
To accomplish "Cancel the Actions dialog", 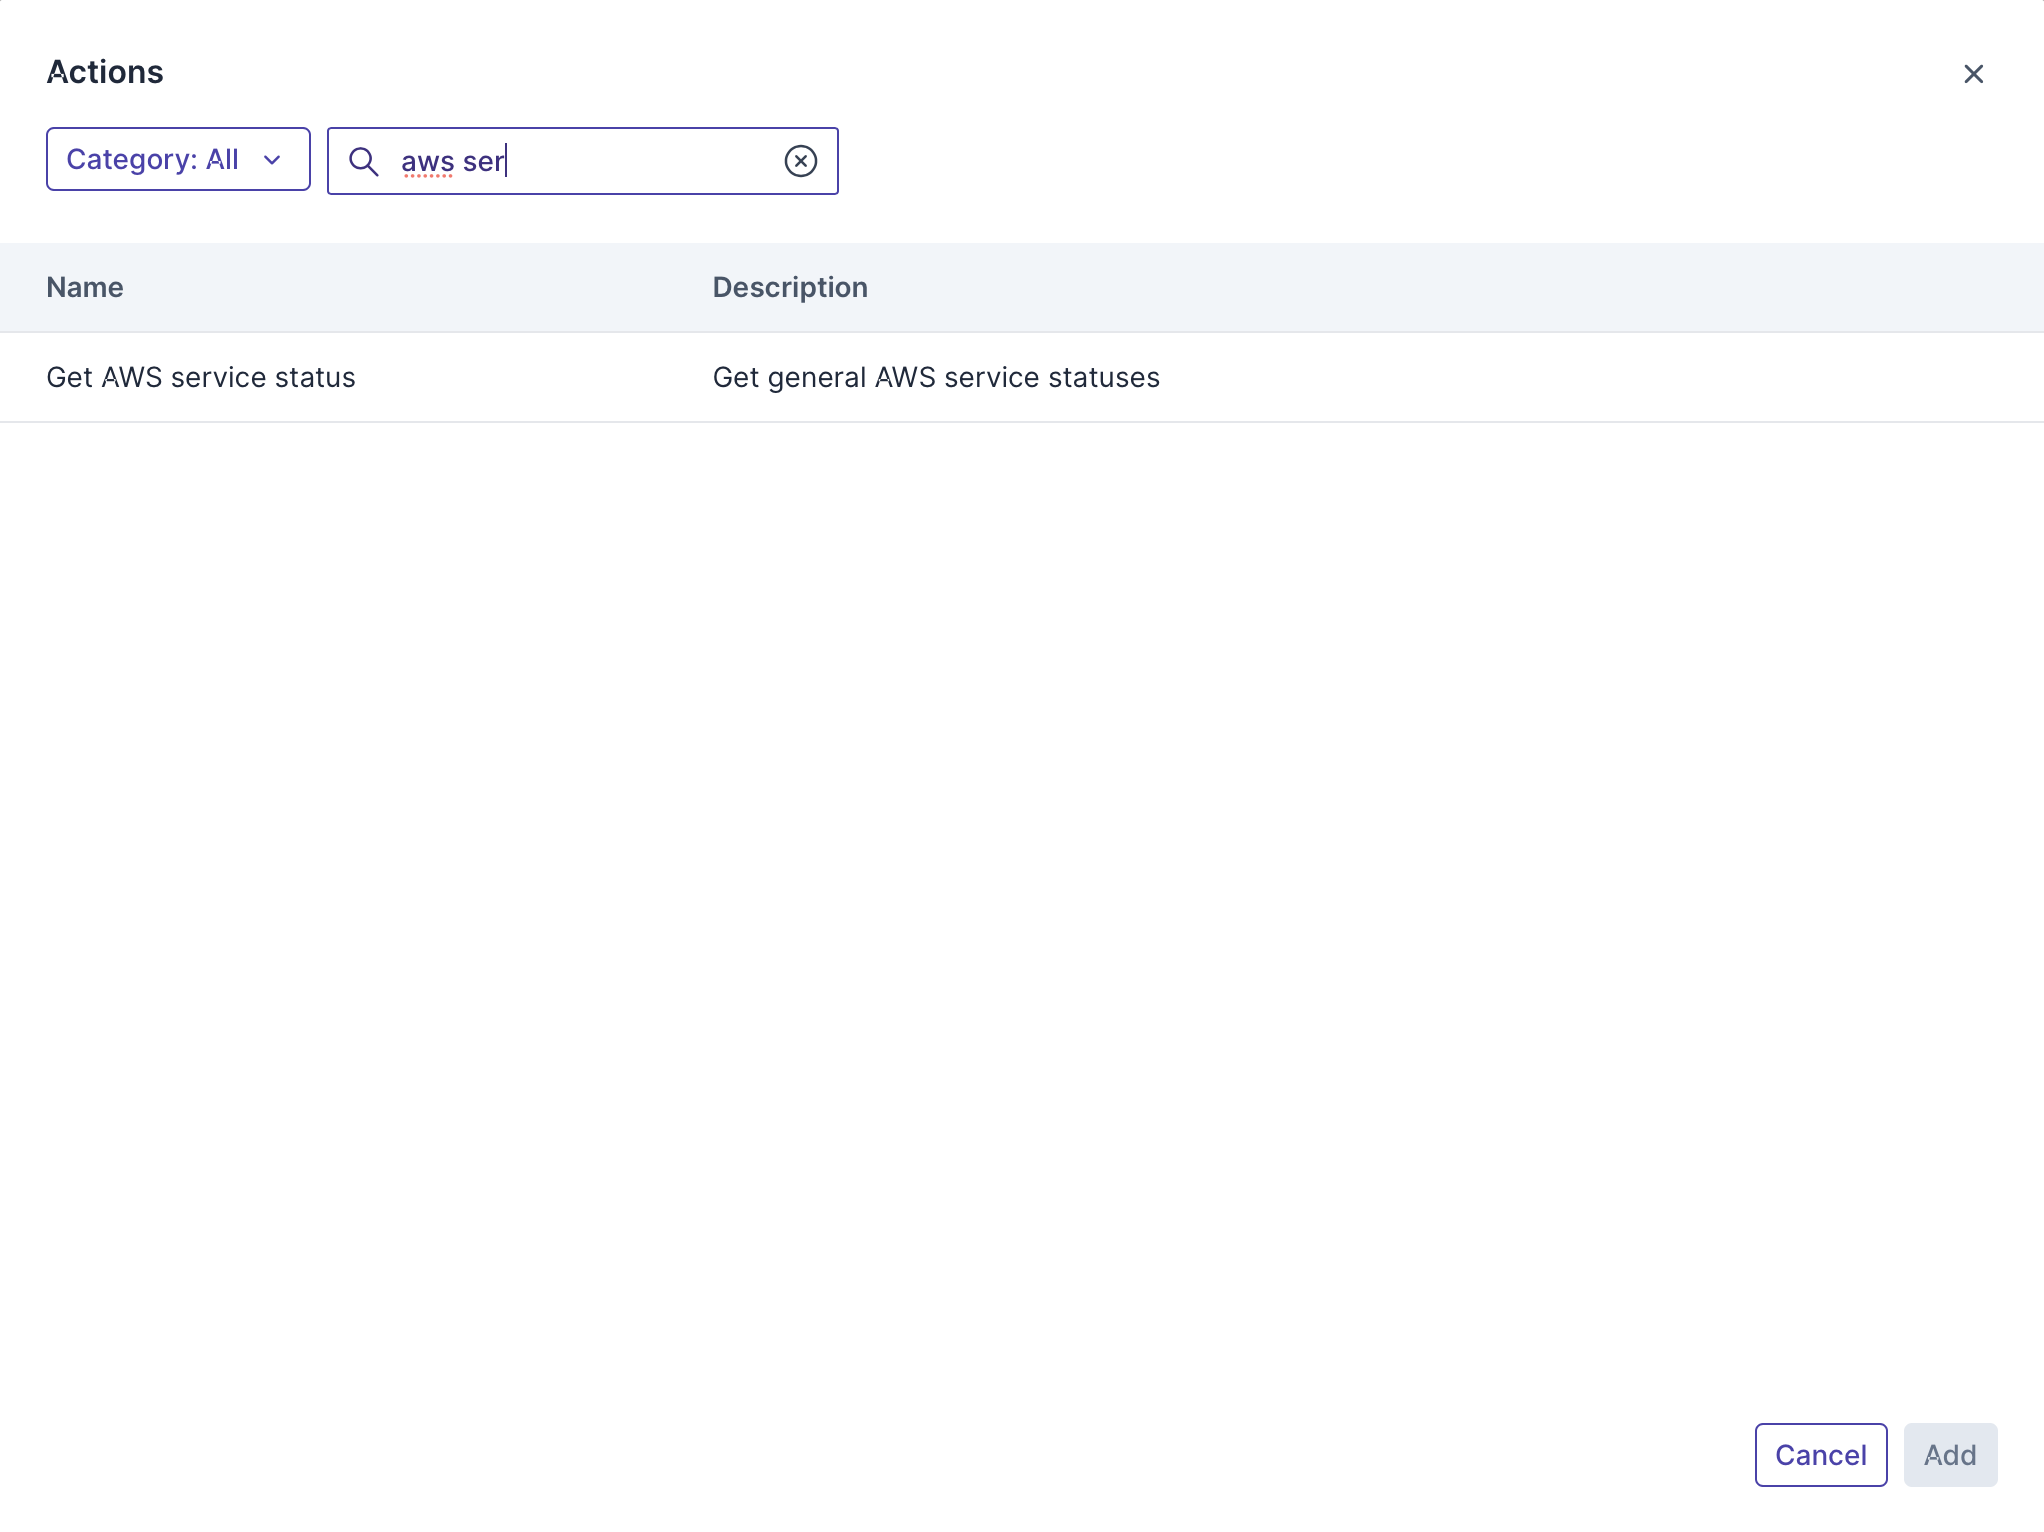I will 1821,1455.
